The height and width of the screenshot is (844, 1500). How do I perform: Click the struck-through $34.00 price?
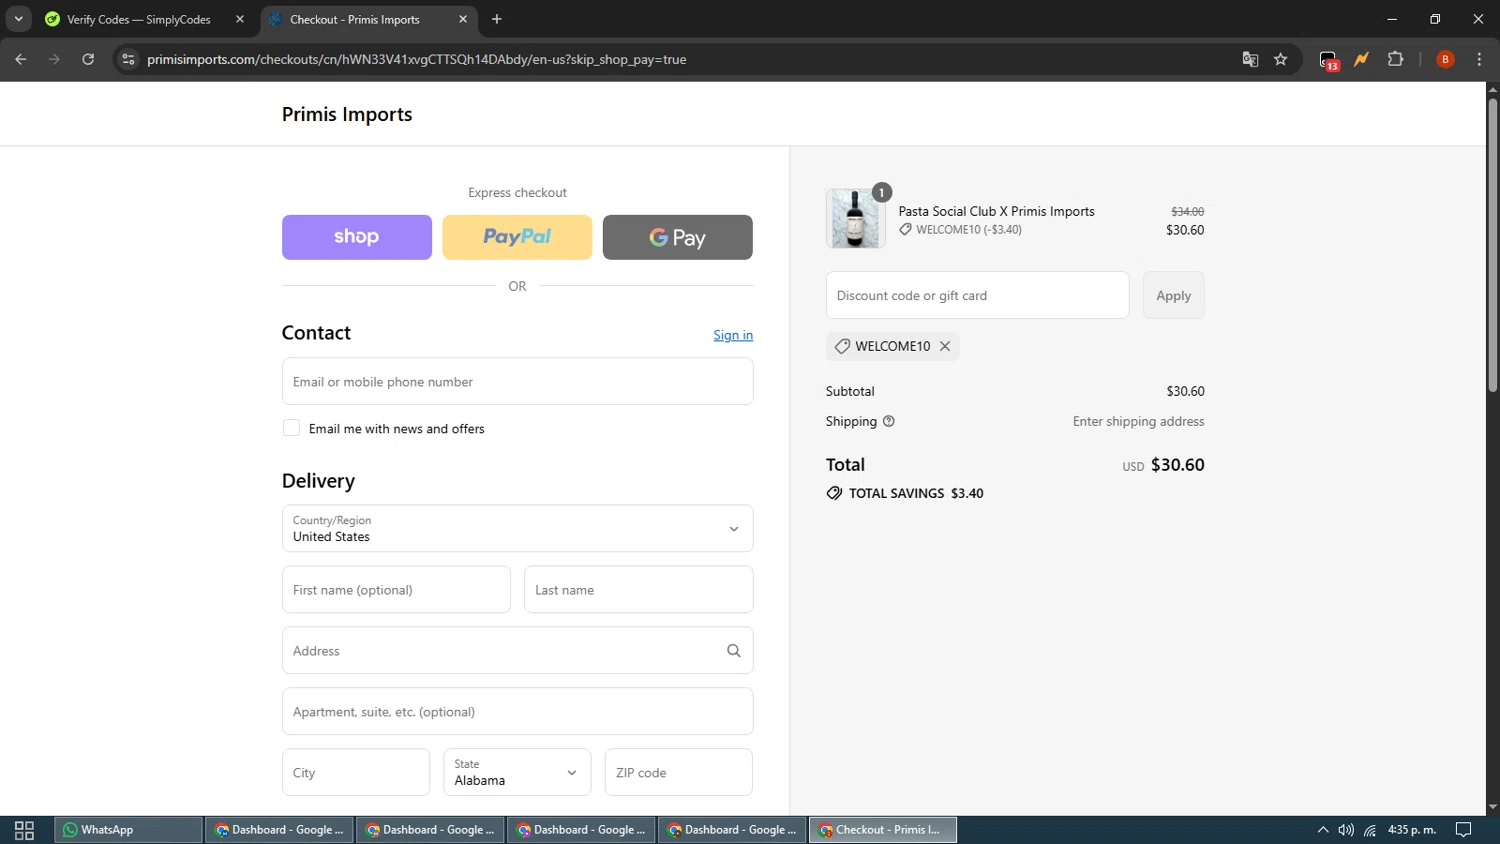(x=1188, y=211)
